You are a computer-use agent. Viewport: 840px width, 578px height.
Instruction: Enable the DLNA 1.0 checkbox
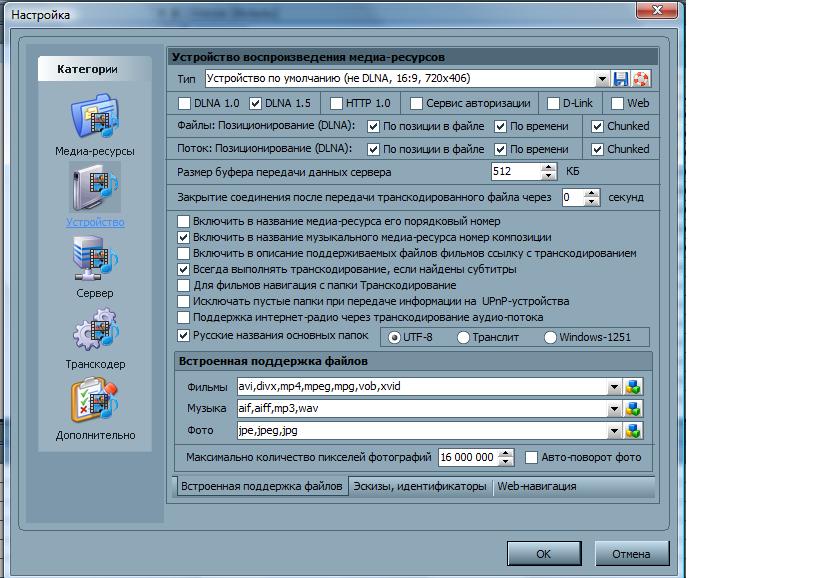pyautogui.click(x=184, y=103)
